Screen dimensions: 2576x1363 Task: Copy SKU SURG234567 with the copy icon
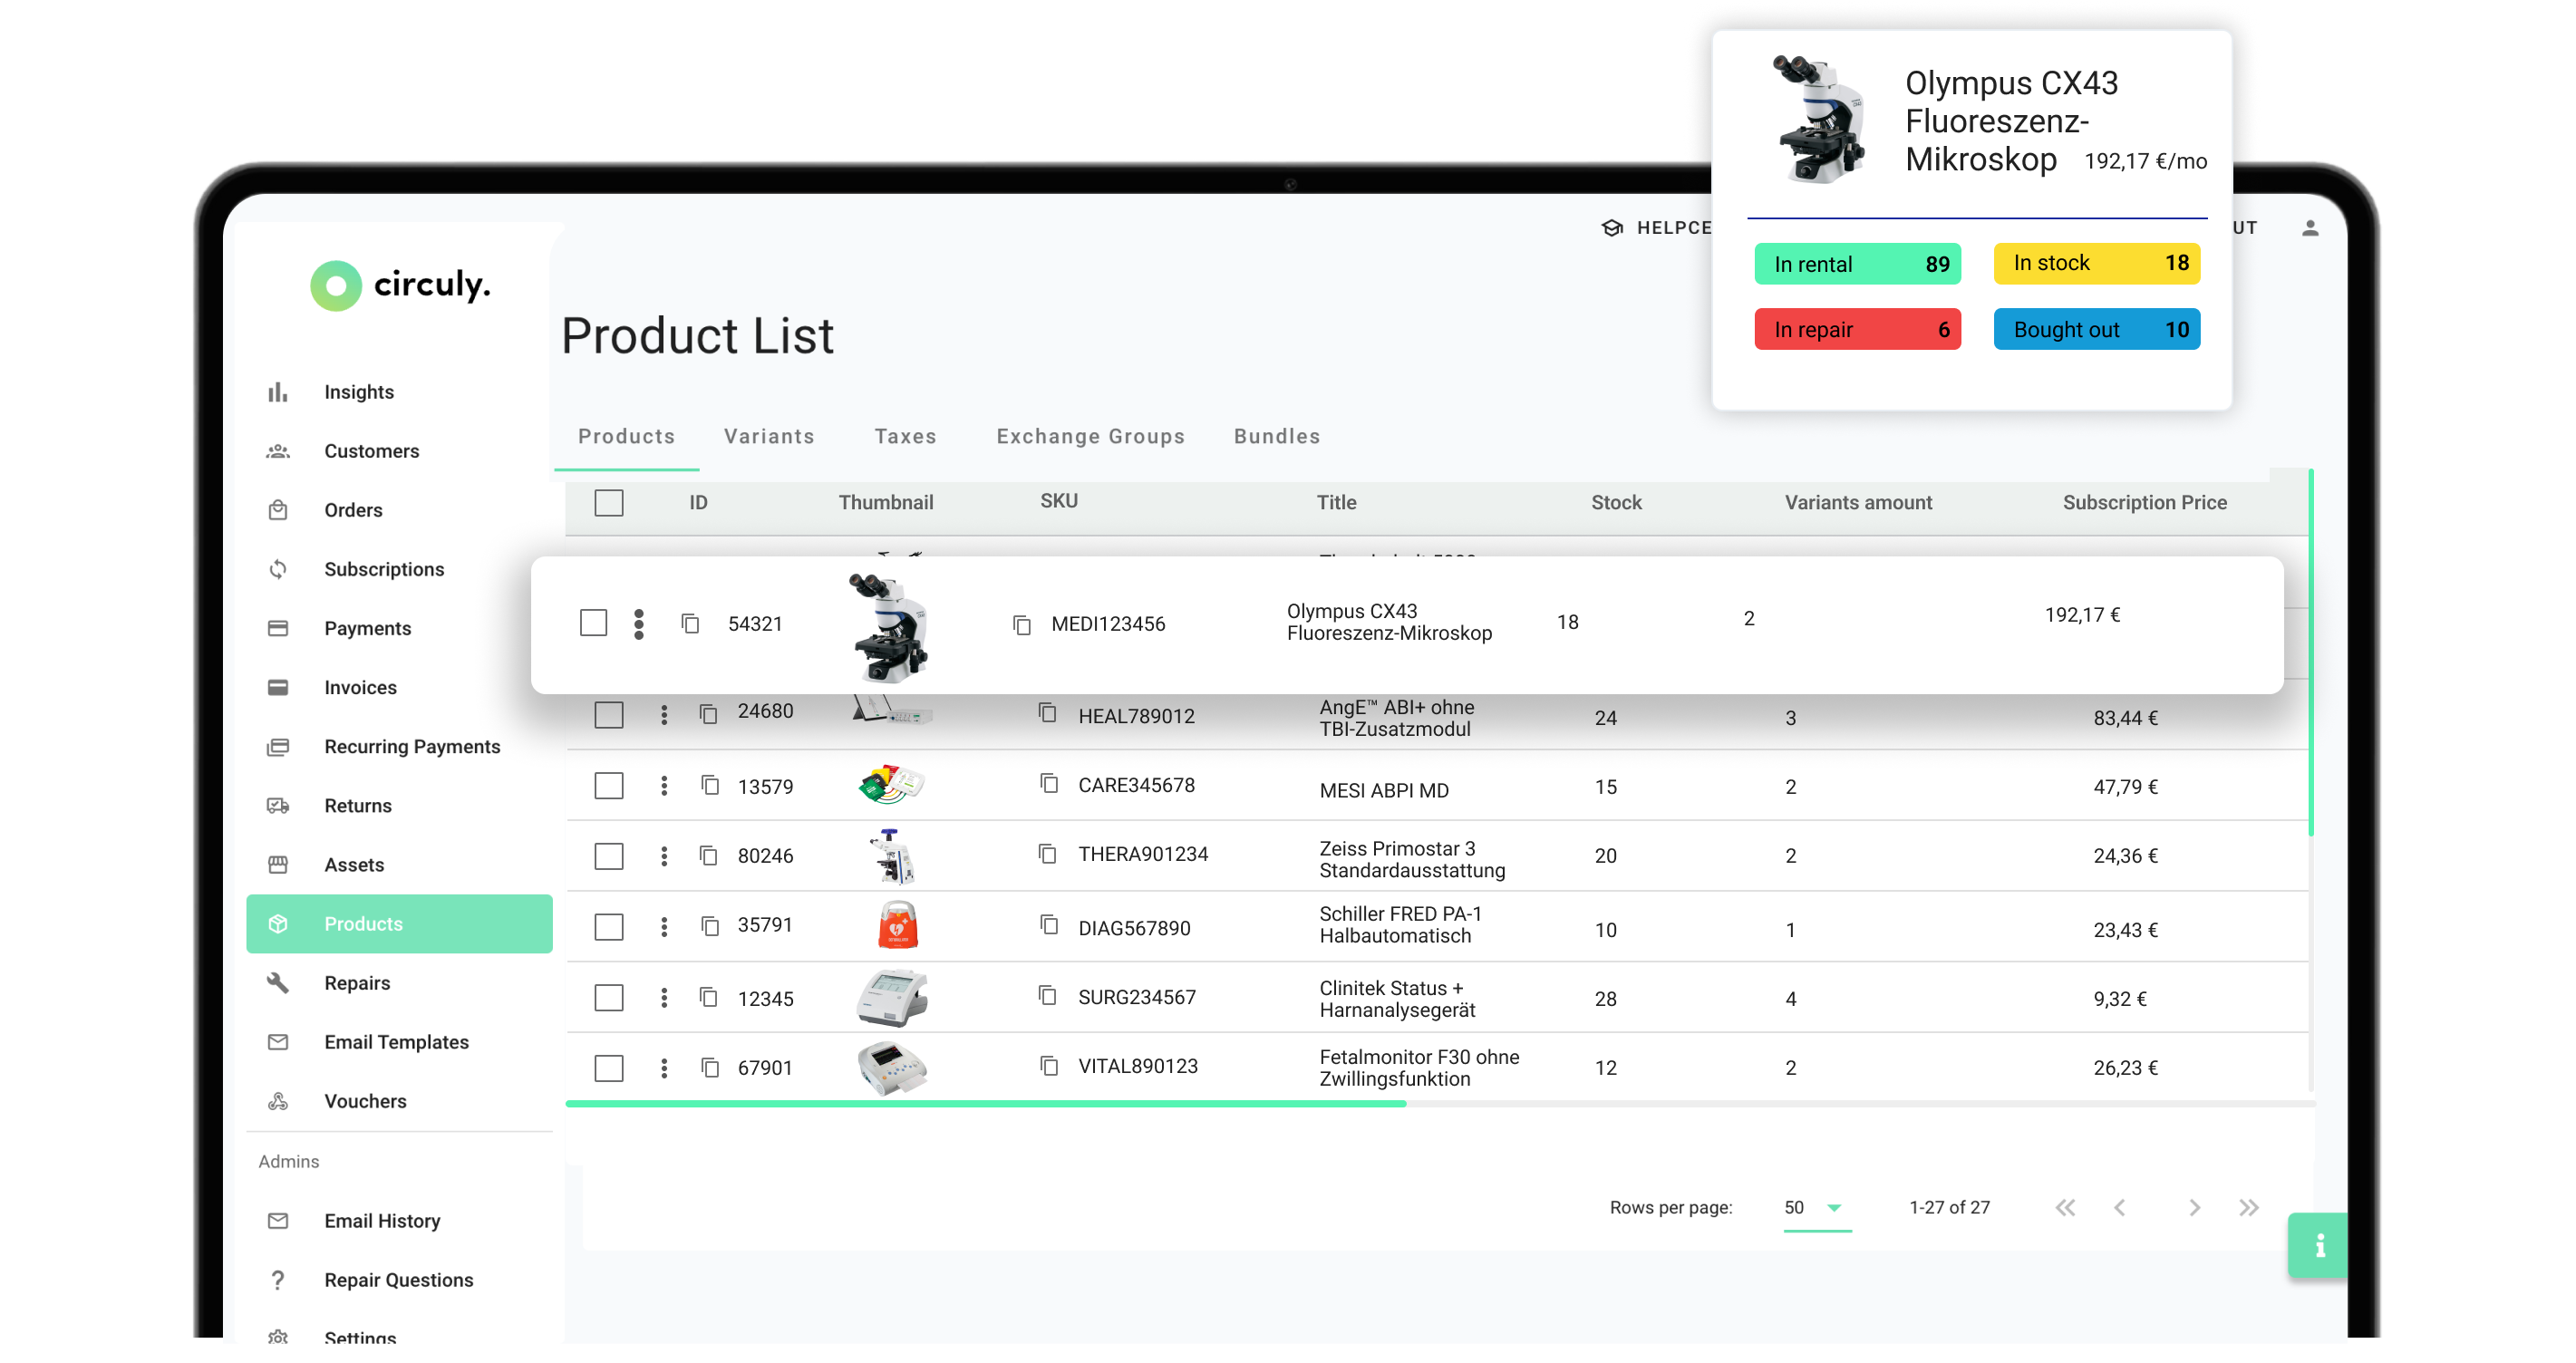click(x=1047, y=995)
